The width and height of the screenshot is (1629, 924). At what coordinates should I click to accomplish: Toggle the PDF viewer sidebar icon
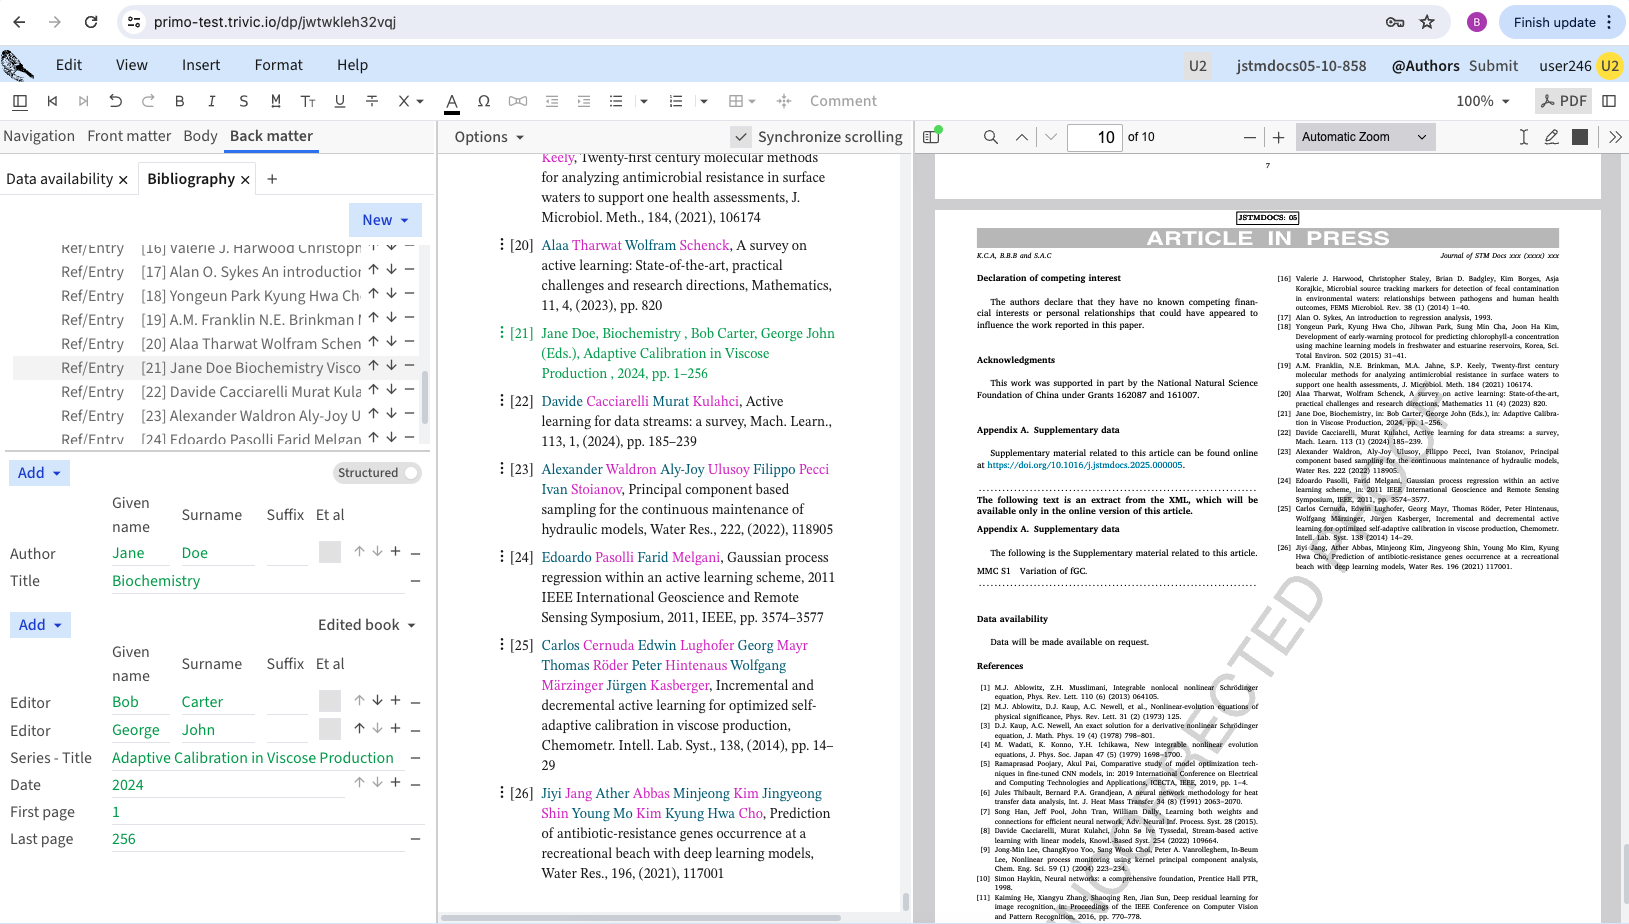(x=931, y=137)
